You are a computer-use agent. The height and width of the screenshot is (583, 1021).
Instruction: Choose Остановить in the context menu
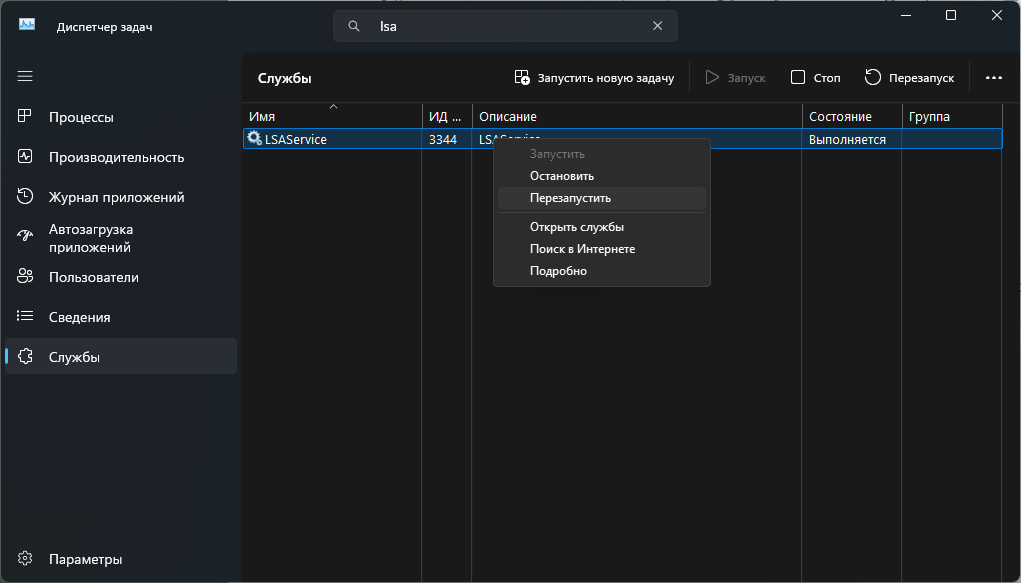point(602,176)
